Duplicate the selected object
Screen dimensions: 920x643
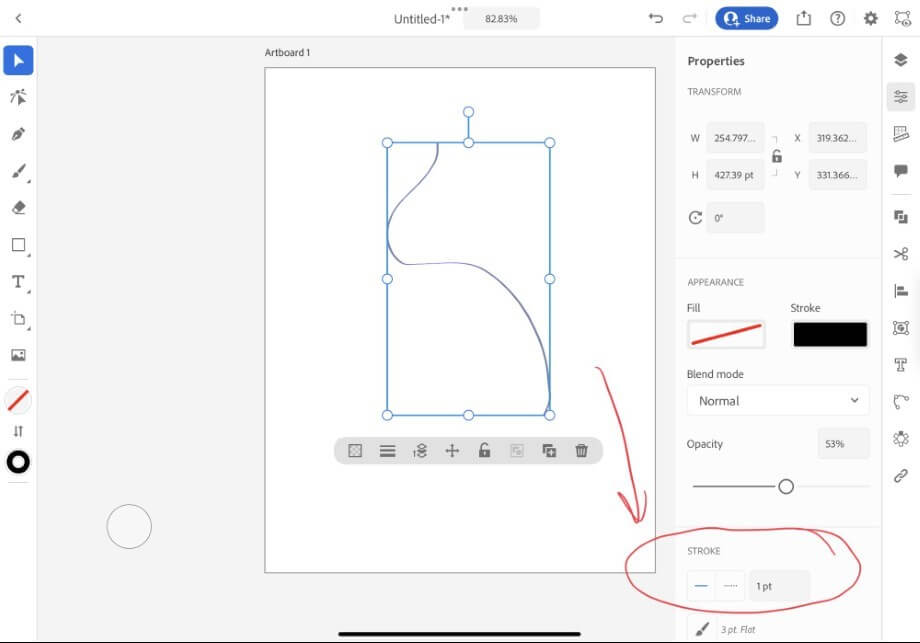[x=549, y=451]
